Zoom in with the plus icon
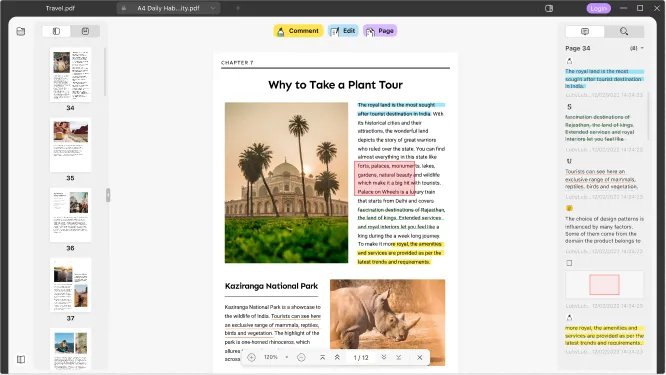Viewport: 666px width, 375px height. pos(251,358)
